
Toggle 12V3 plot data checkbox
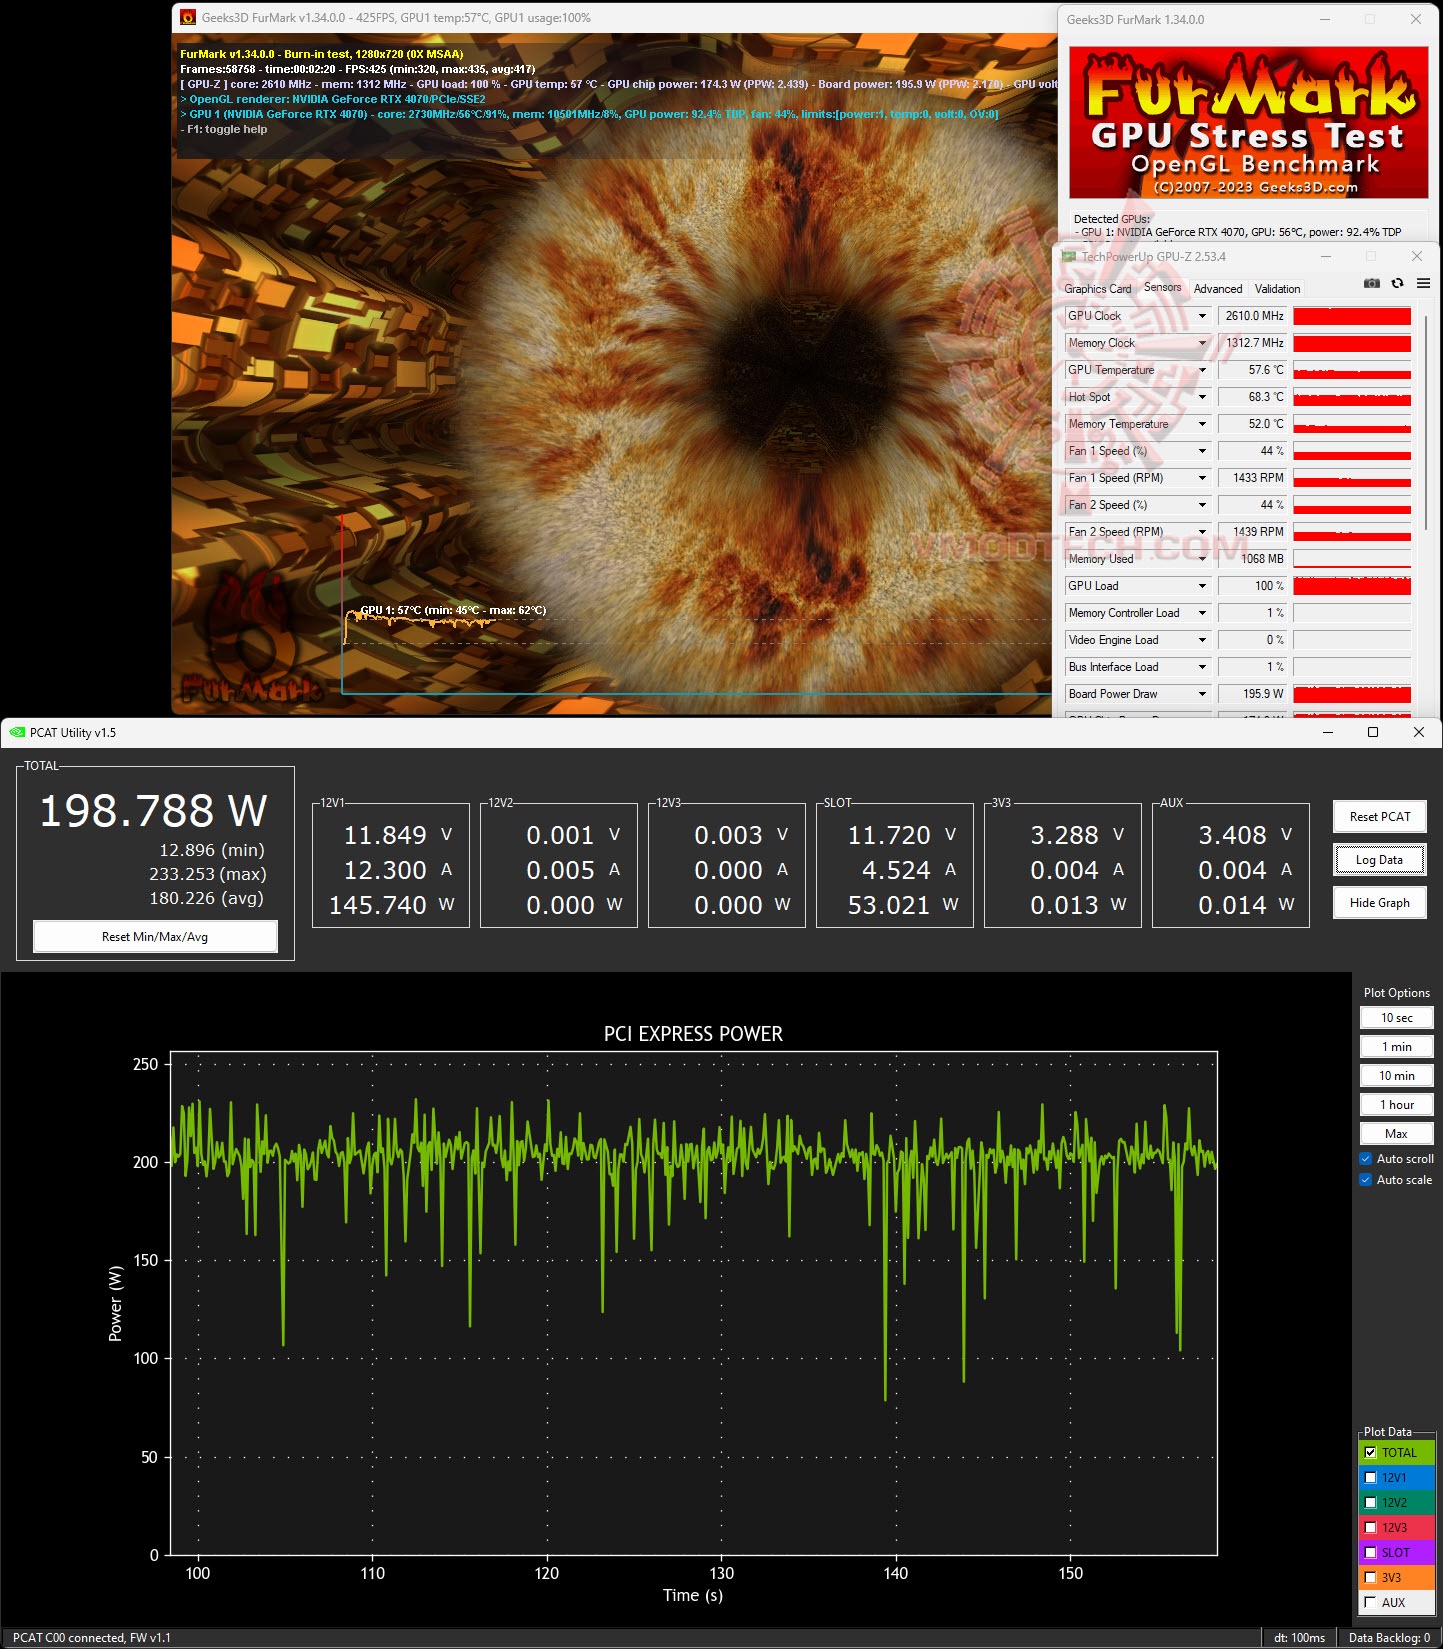click(x=1370, y=1528)
